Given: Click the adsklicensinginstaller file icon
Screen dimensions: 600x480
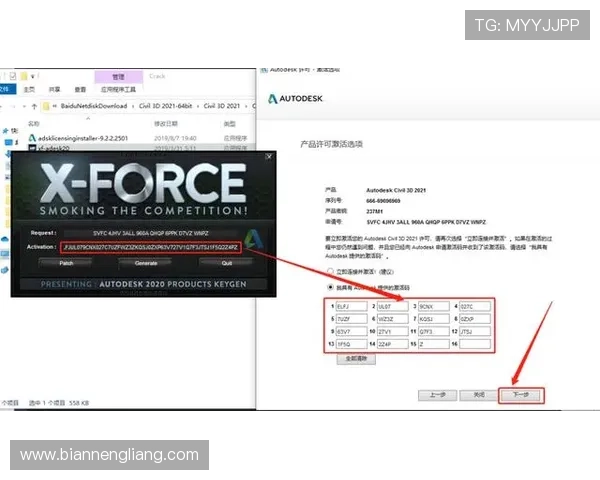Looking at the screenshot, I should pos(32,138).
